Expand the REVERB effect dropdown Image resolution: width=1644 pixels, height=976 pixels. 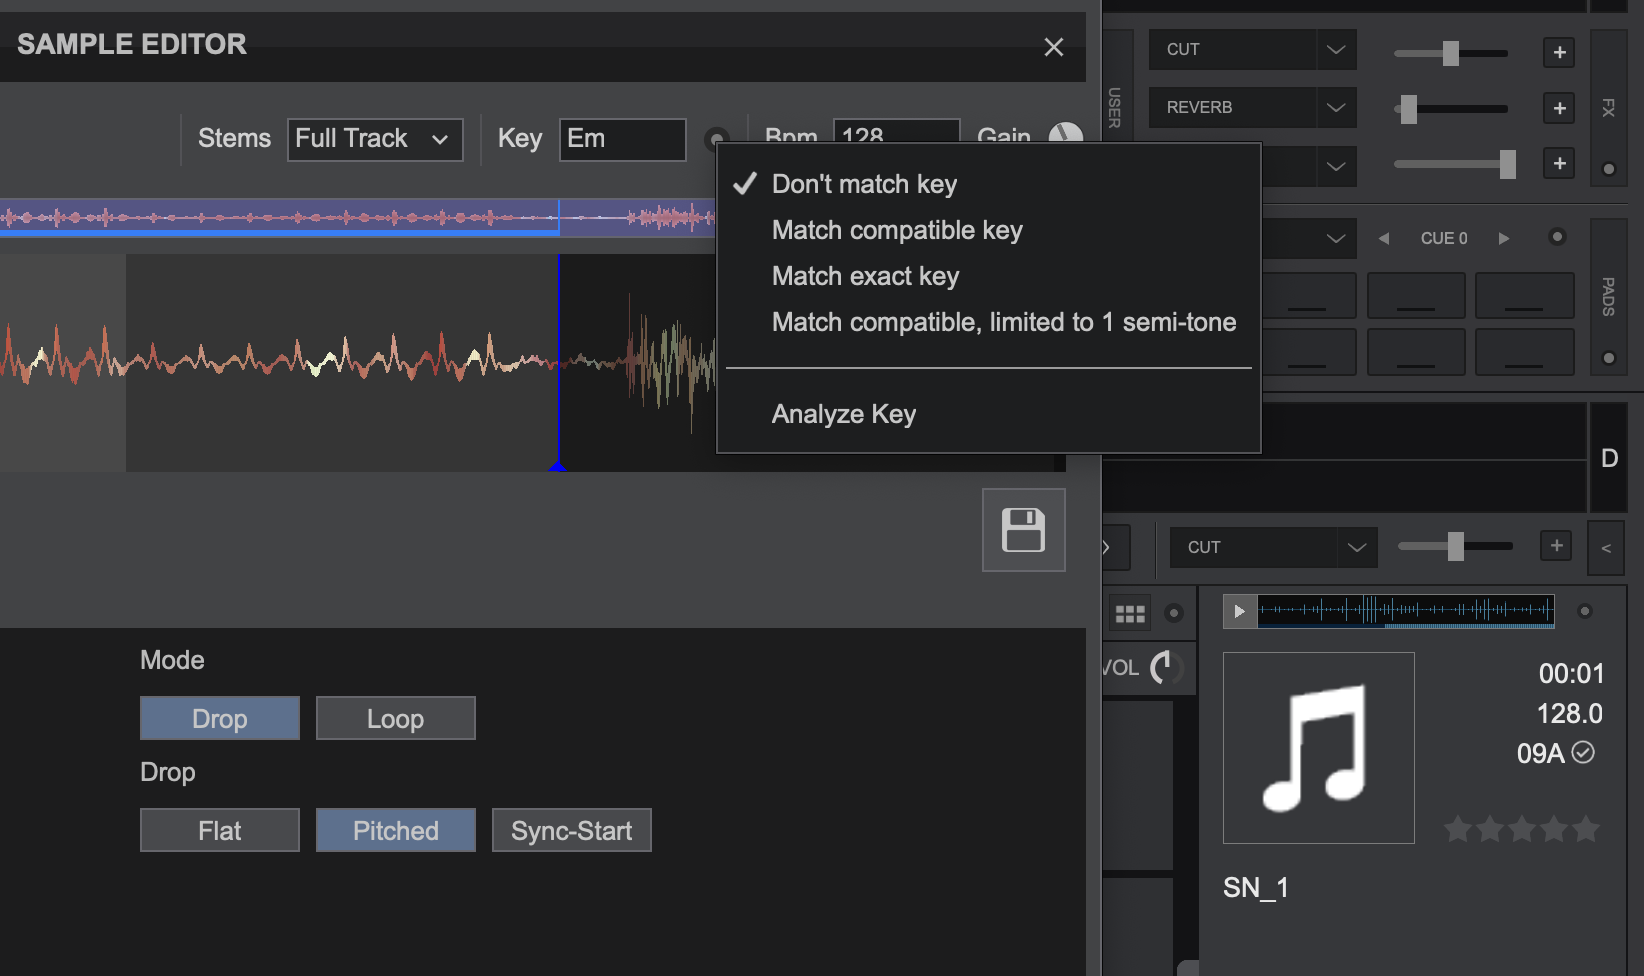(1336, 107)
